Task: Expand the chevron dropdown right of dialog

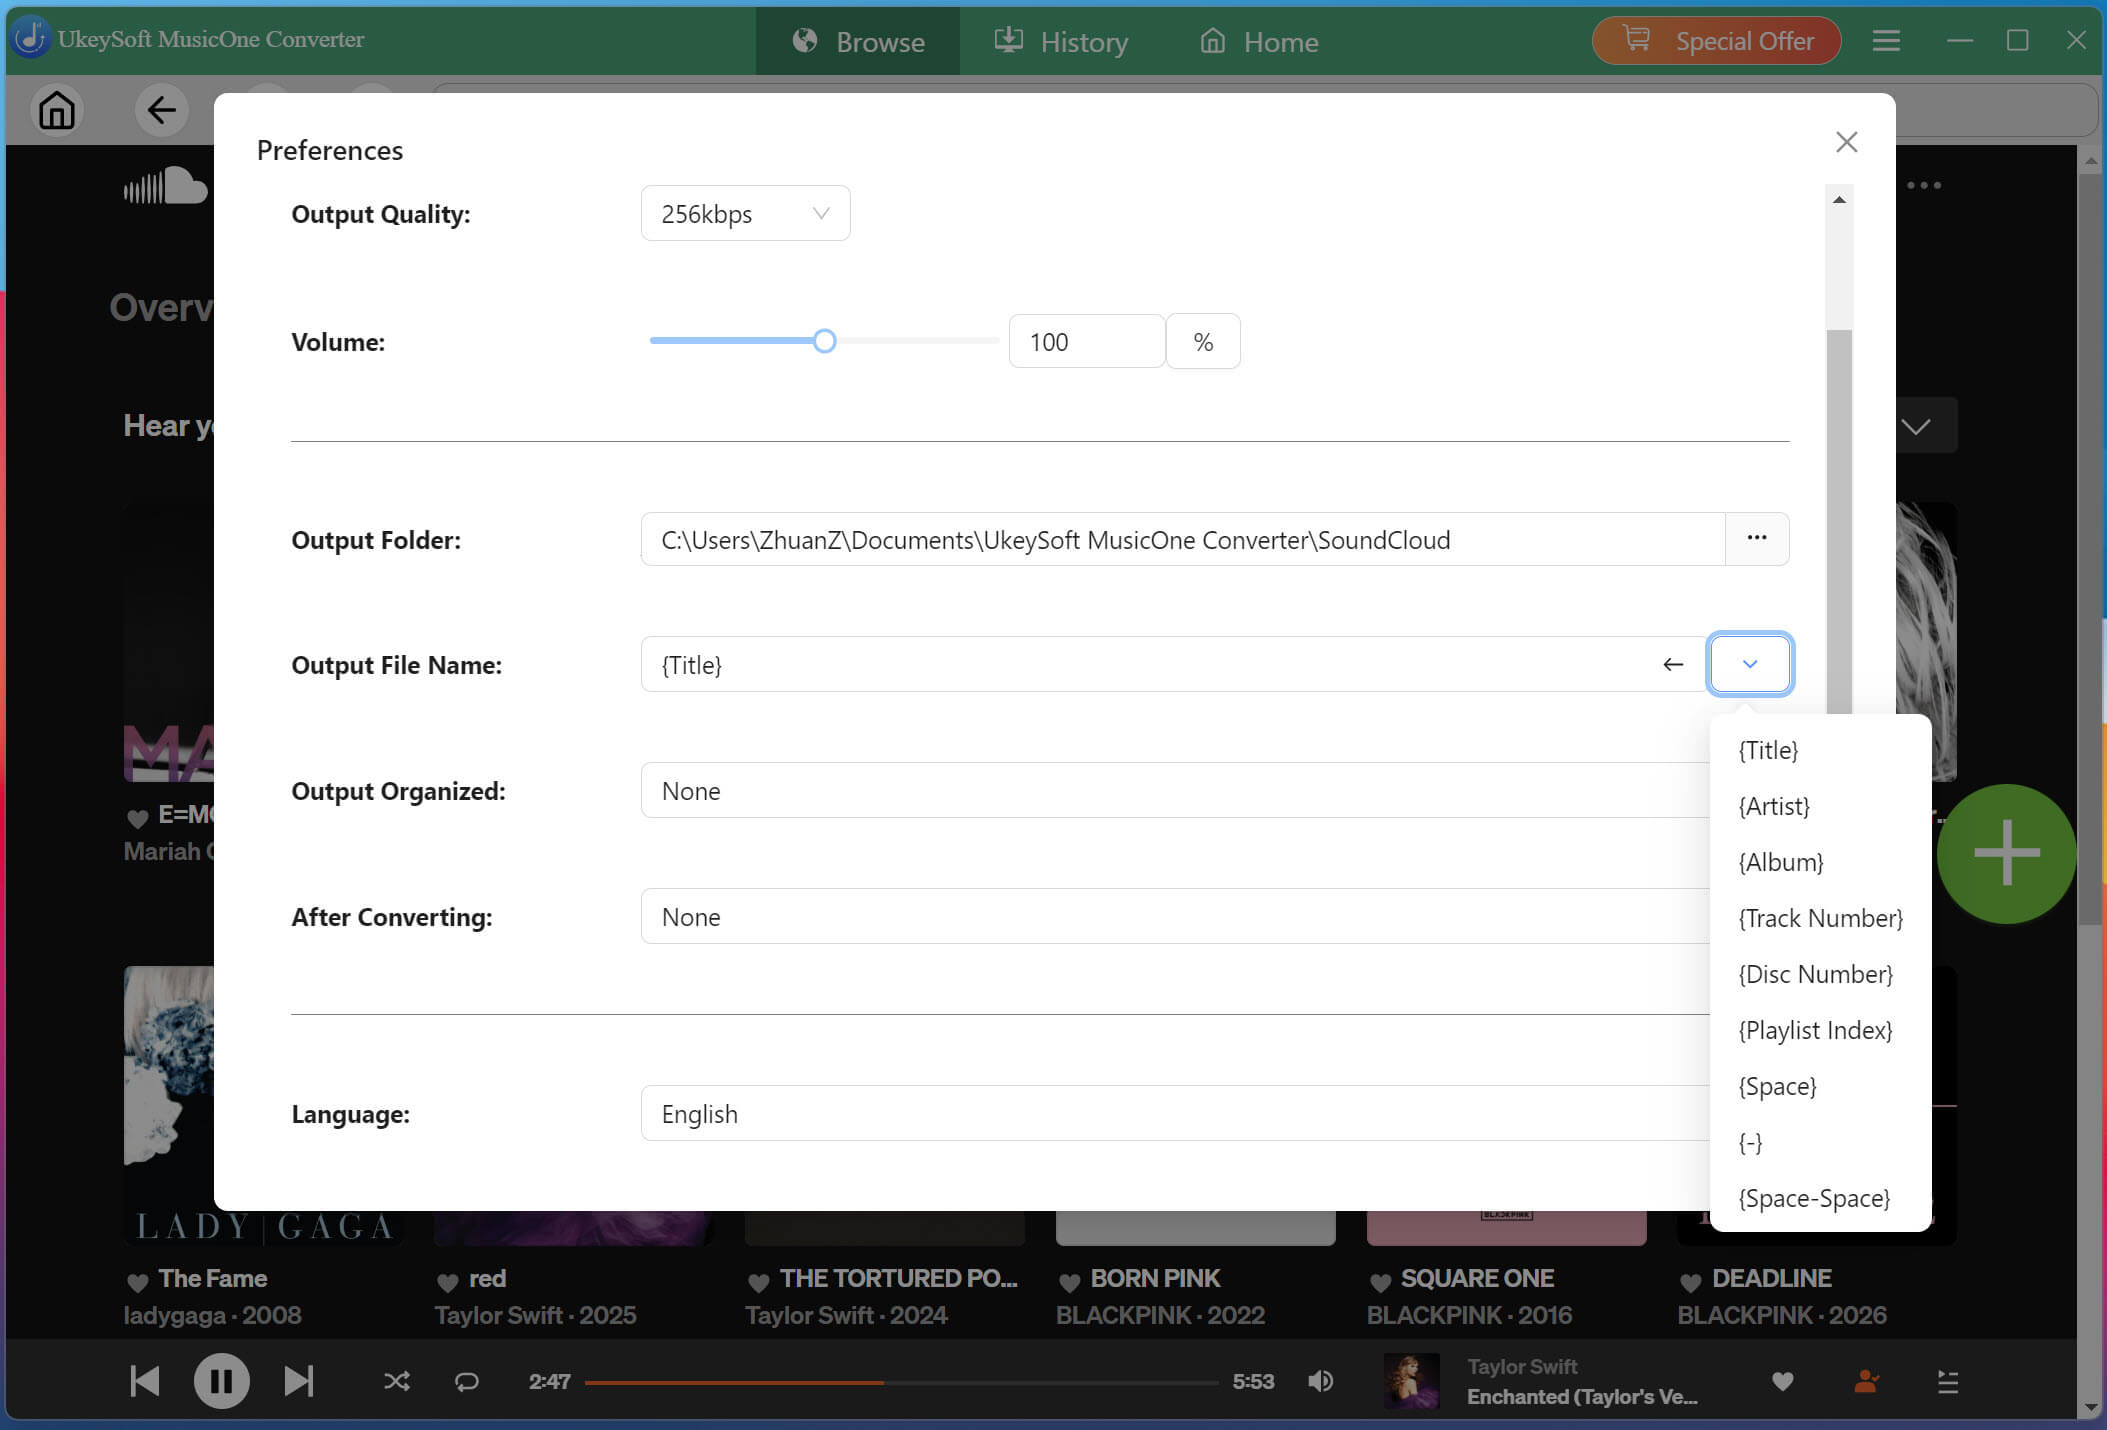Action: pyautogui.click(x=1916, y=427)
